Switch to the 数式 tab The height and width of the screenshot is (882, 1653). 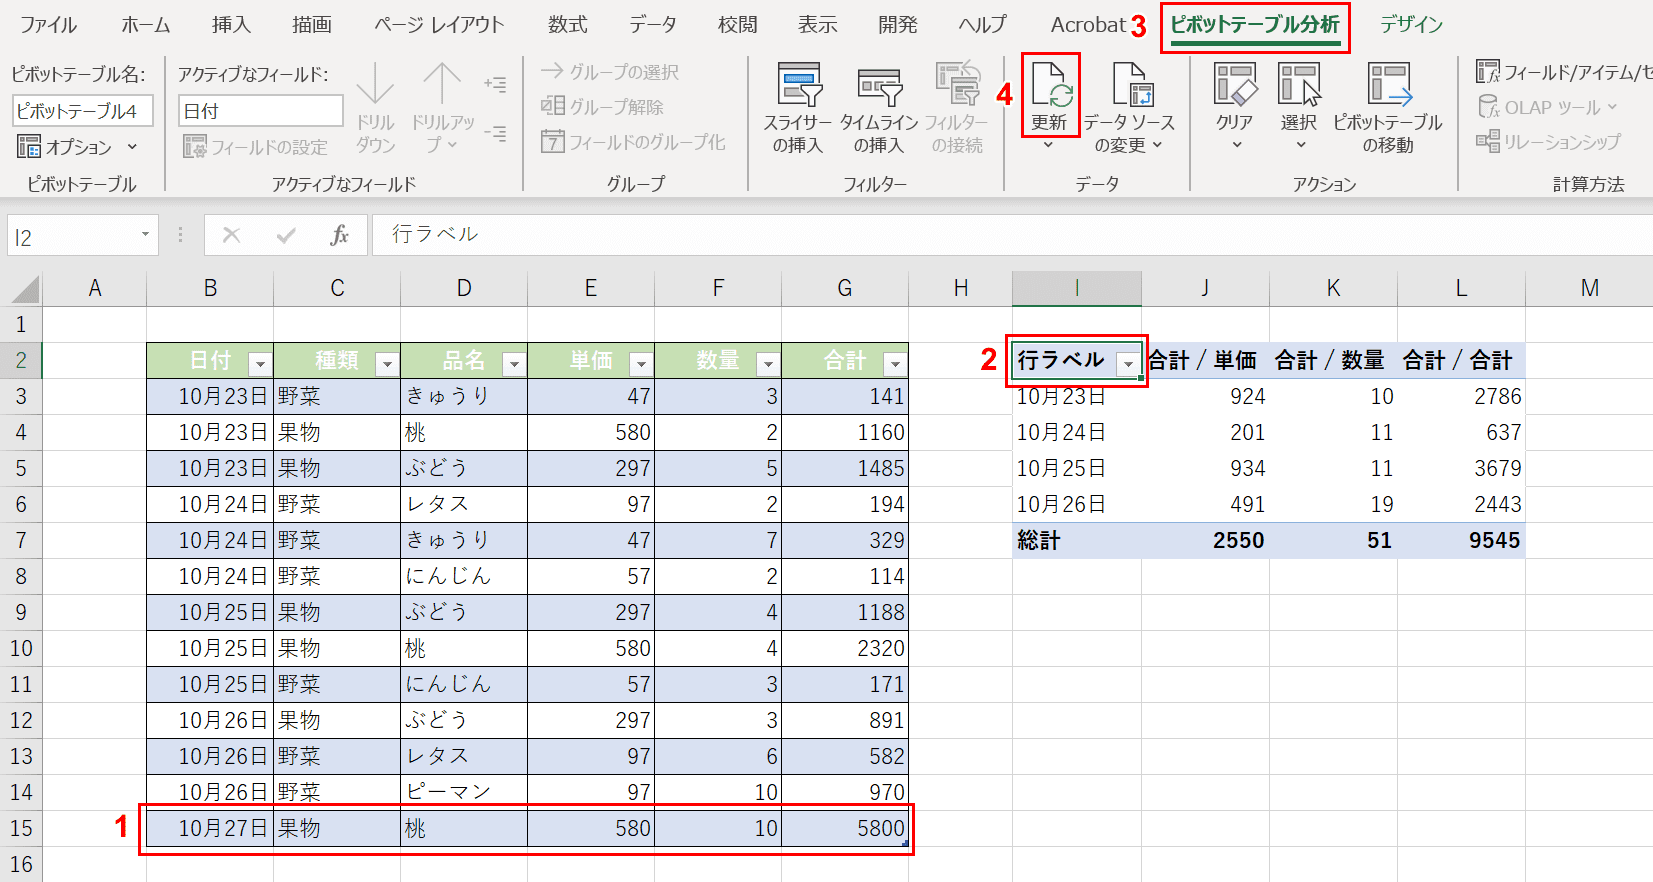tap(568, 25)
